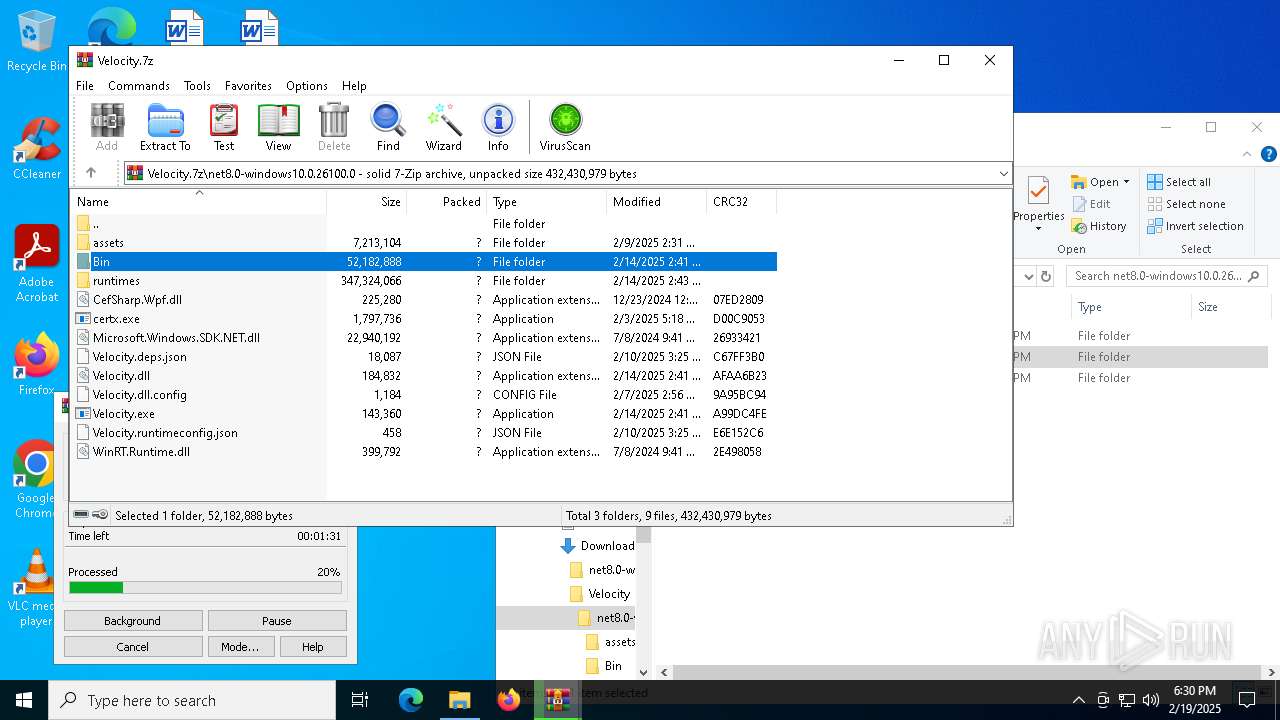Click Select none in Explorer ribbon
1280x720 pixels.
pyautogui.click(x=1186, y=204)
